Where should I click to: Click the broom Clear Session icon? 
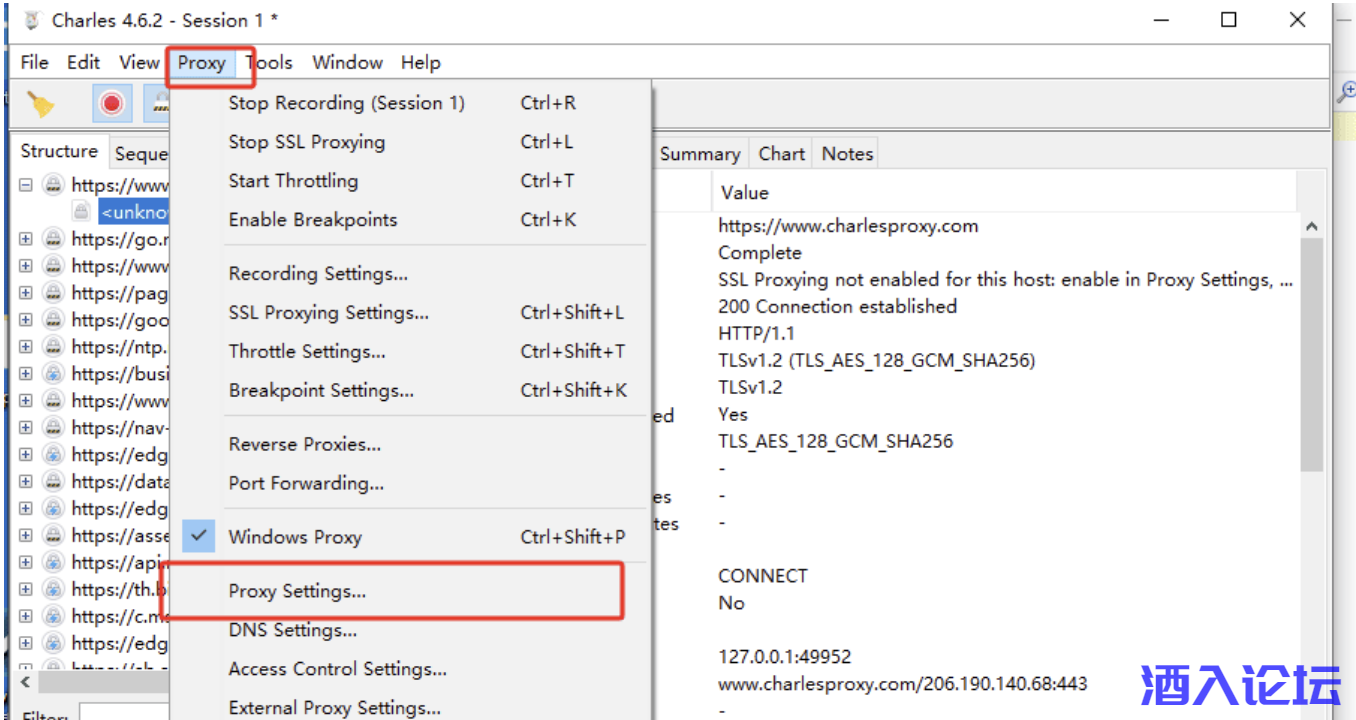click(x=40, y=104)
